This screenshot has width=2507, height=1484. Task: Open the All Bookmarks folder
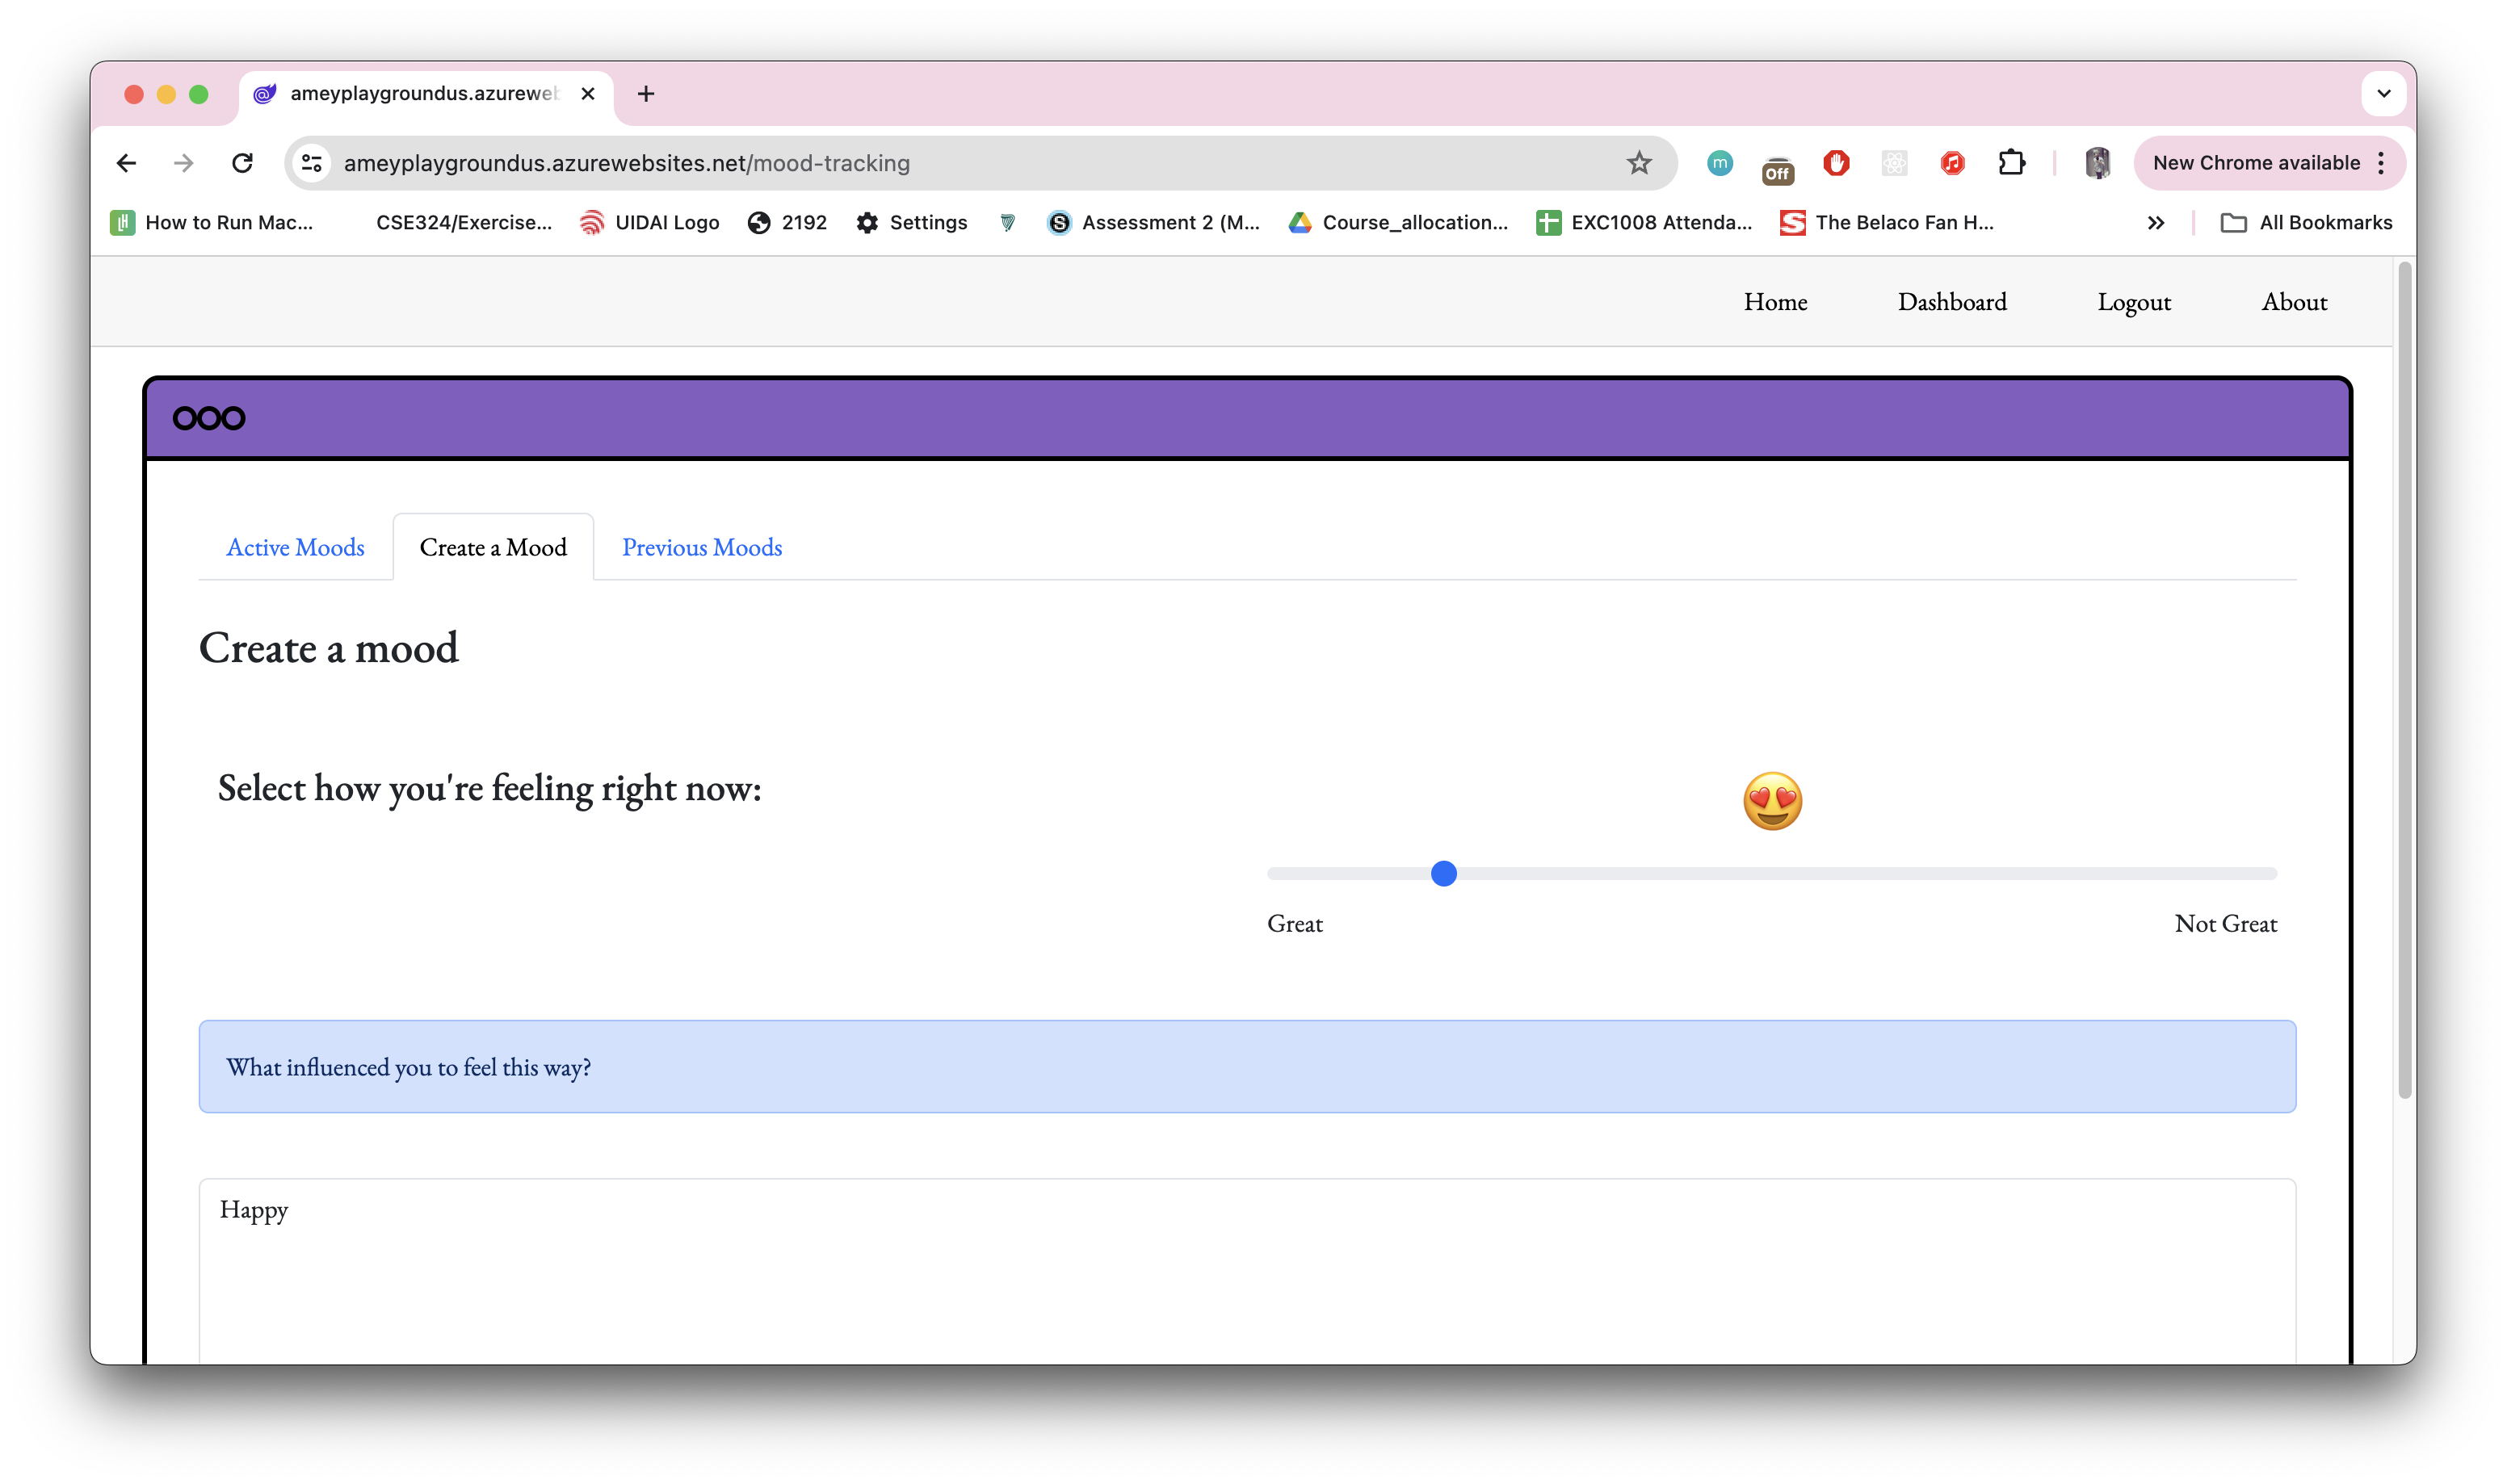point(2306,223)
